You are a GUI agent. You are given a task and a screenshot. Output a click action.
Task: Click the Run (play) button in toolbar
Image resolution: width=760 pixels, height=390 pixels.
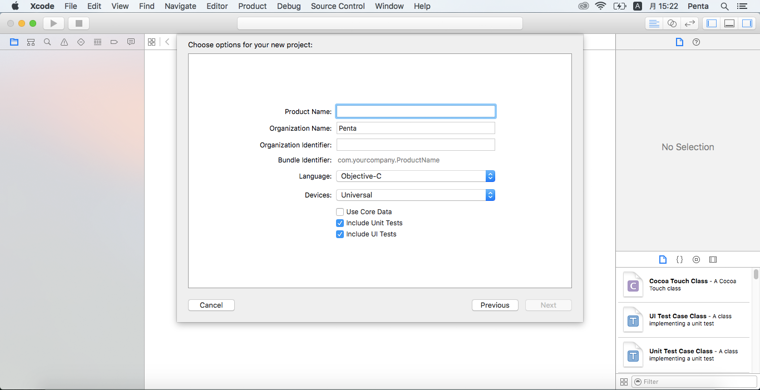[54, 23]
